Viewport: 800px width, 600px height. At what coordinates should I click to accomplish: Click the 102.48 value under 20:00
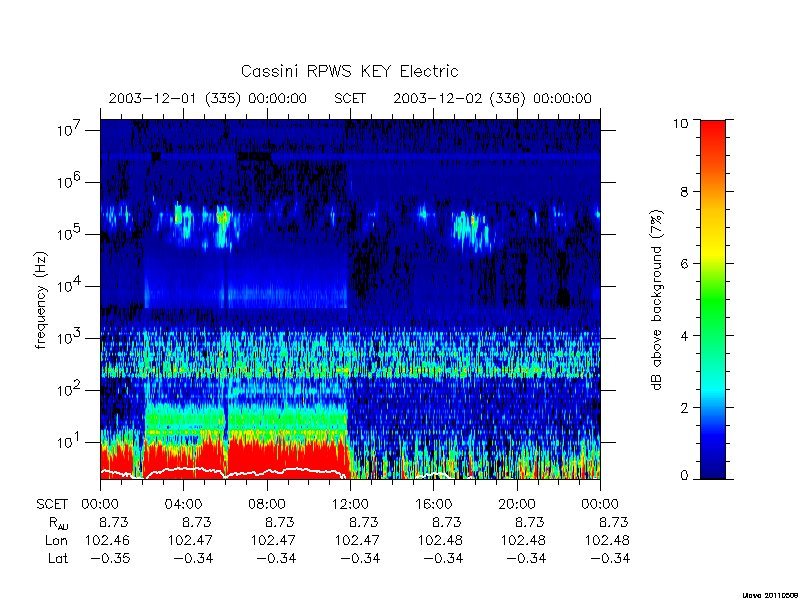tap(523, 540)
